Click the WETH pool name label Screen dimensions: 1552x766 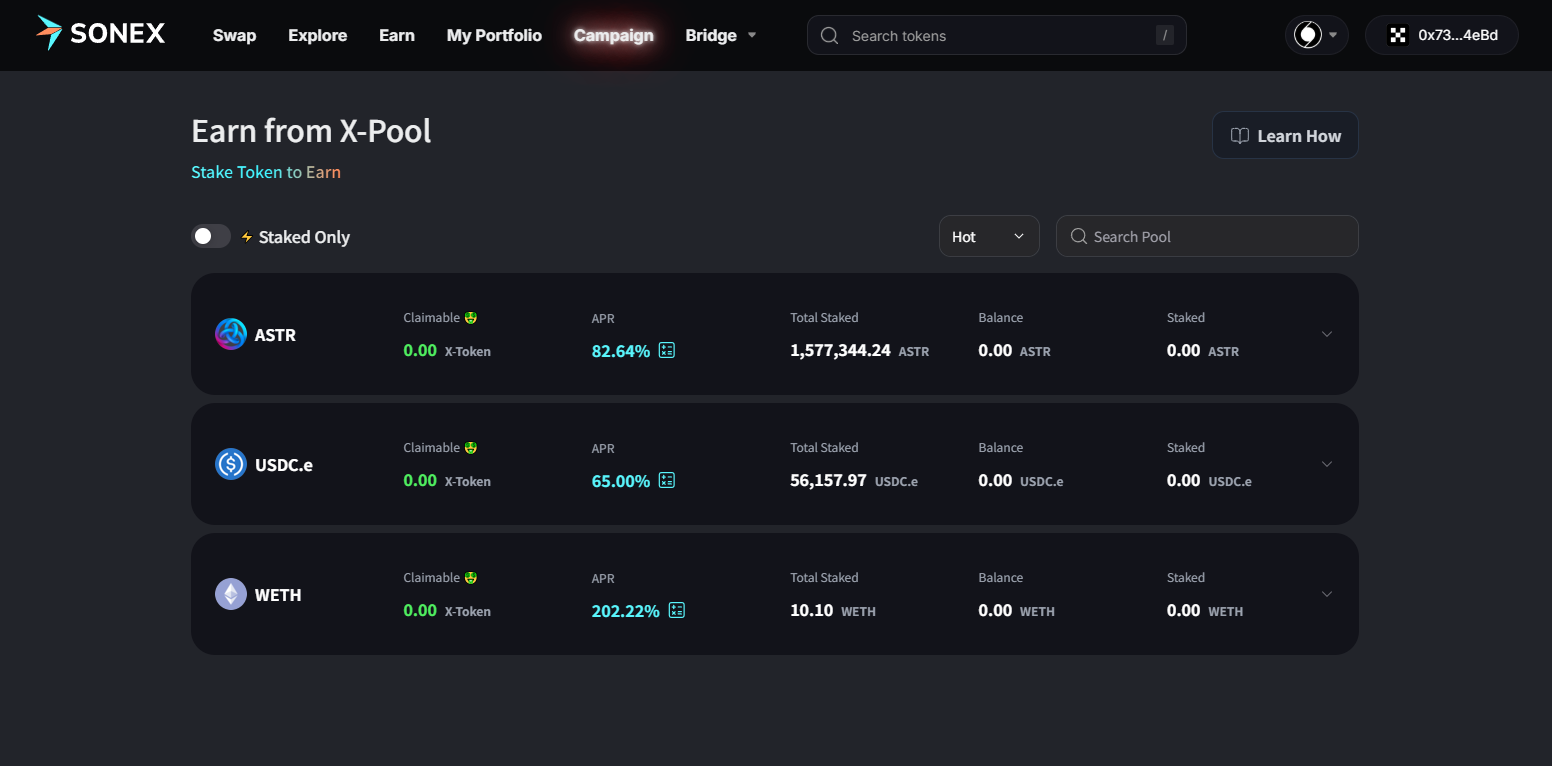(278, 595)
